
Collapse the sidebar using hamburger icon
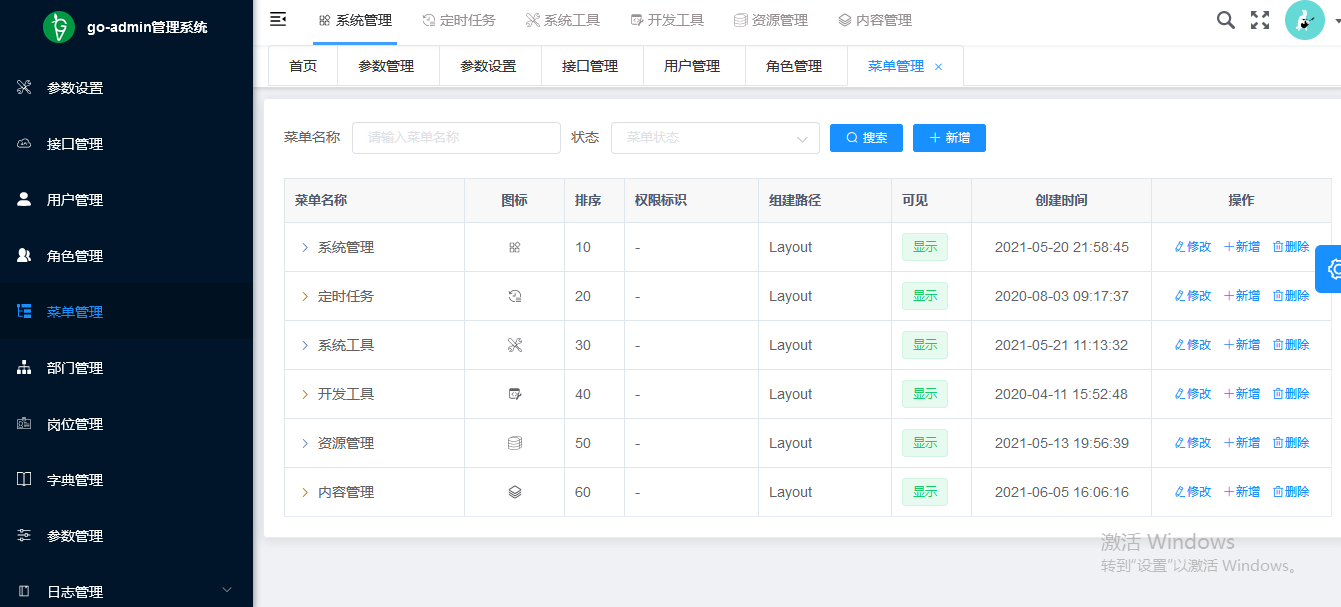279,20
